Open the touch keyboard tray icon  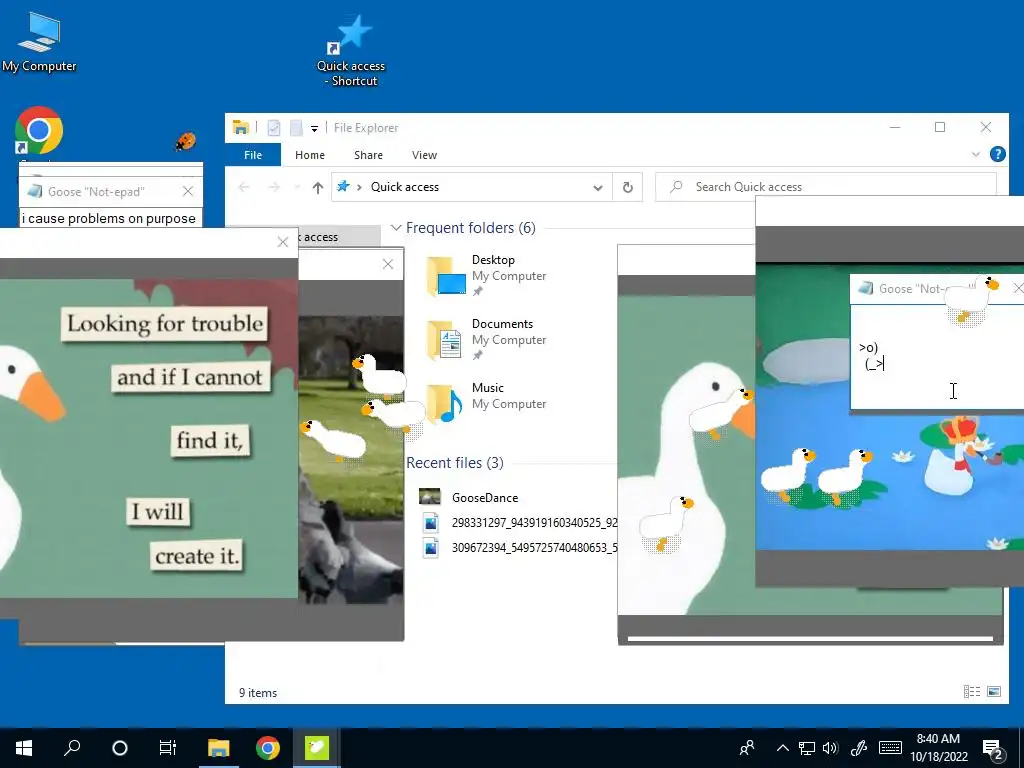890,748
